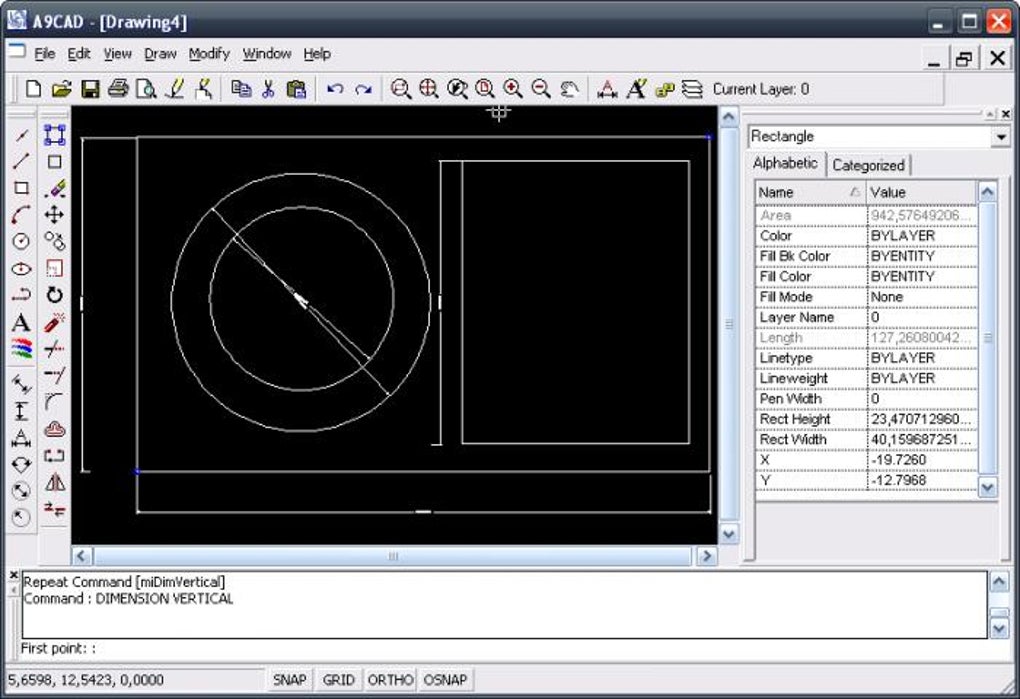Open the Draw menu
Screen dimensions: 1020x699
[x=160, y=54]
